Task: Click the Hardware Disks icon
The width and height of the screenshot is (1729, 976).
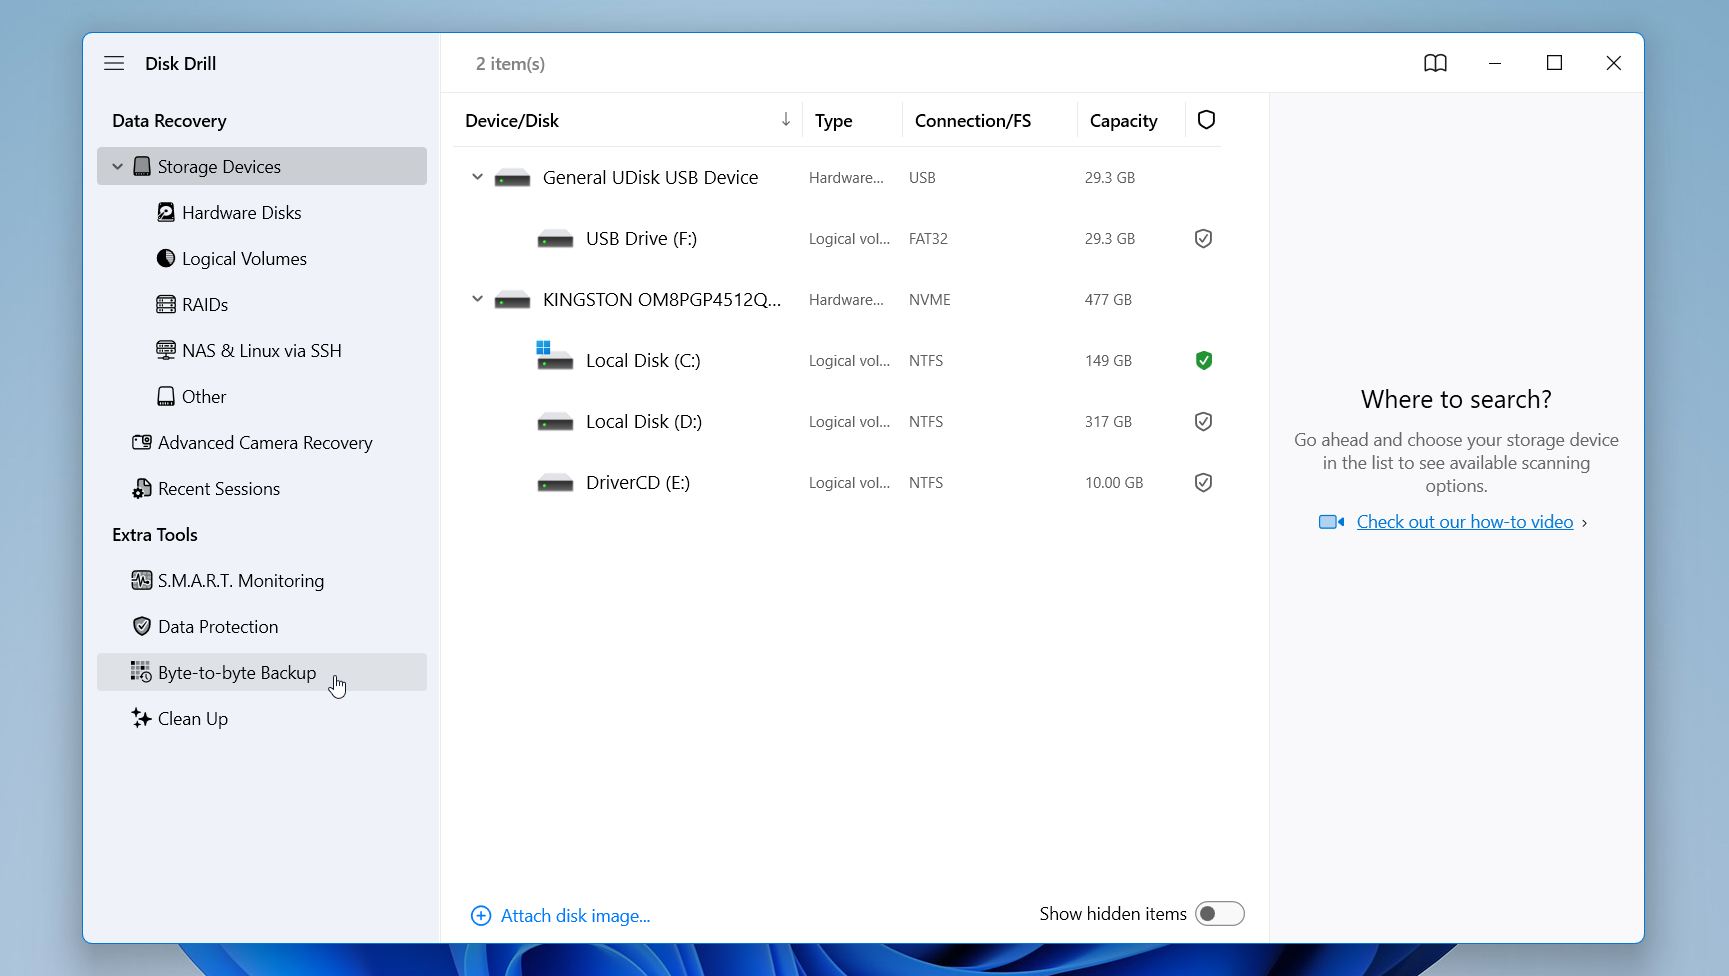Action: 166,212
